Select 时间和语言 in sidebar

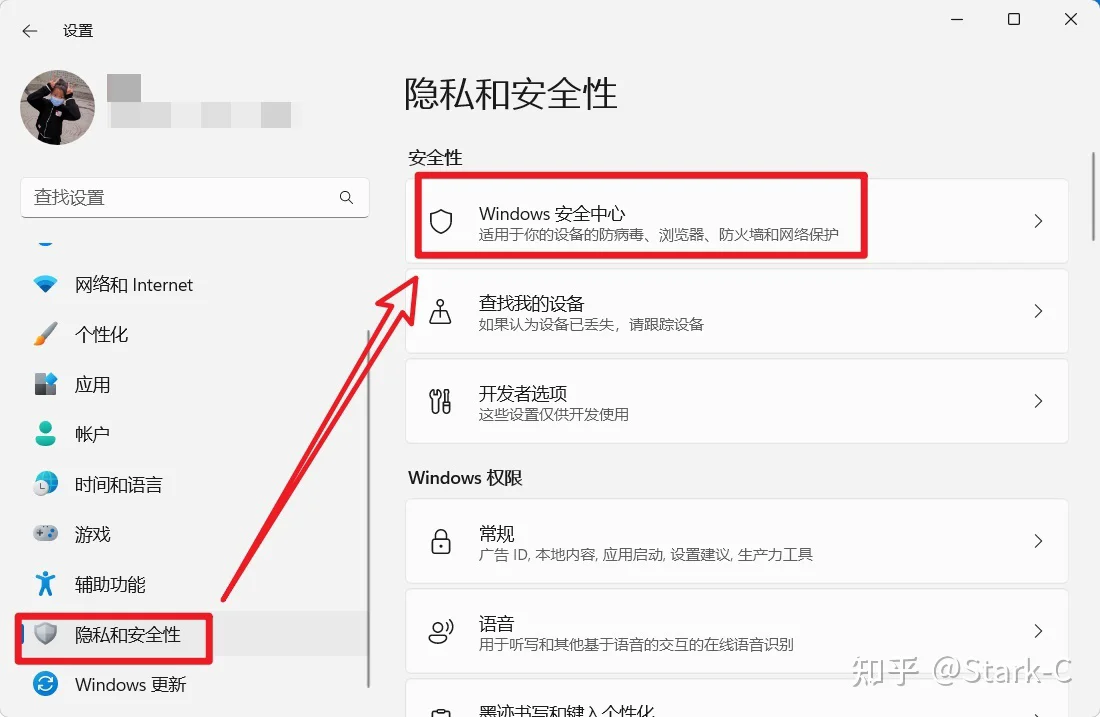click(x=119, y=484)
